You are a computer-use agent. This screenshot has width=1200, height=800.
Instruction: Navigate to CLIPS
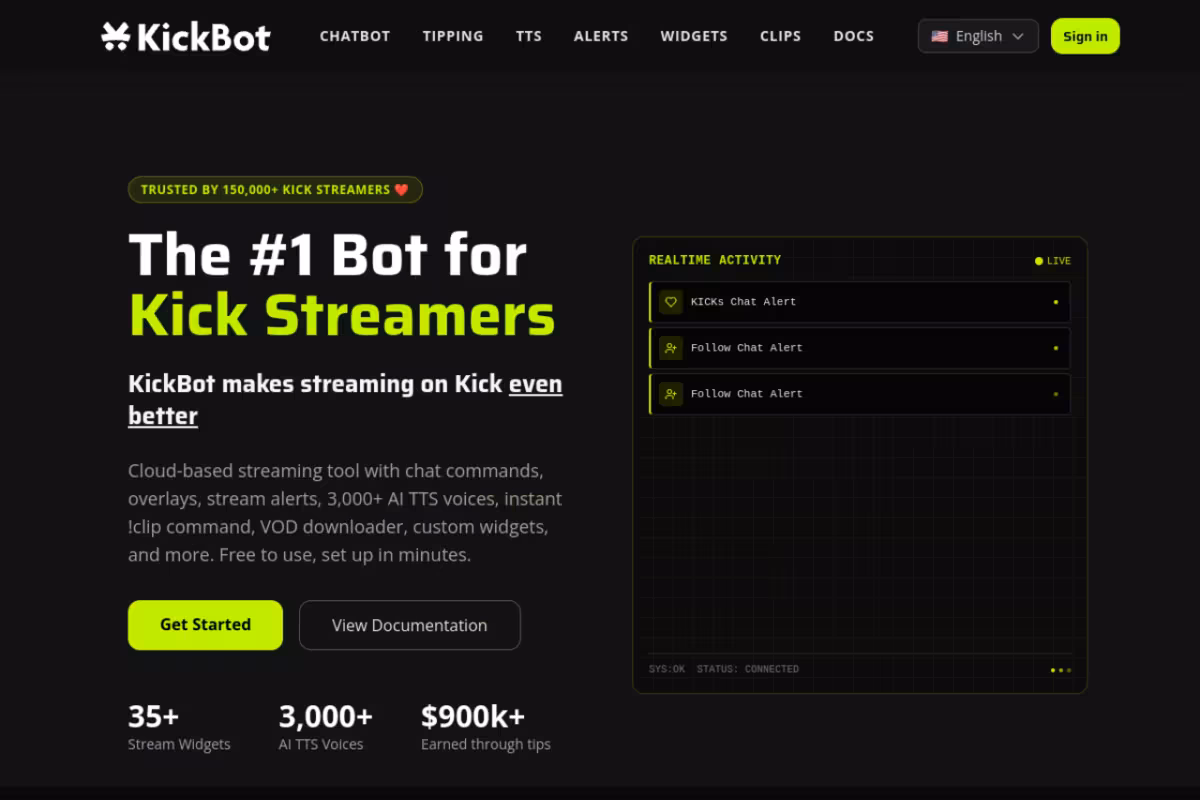click(780, 36)
